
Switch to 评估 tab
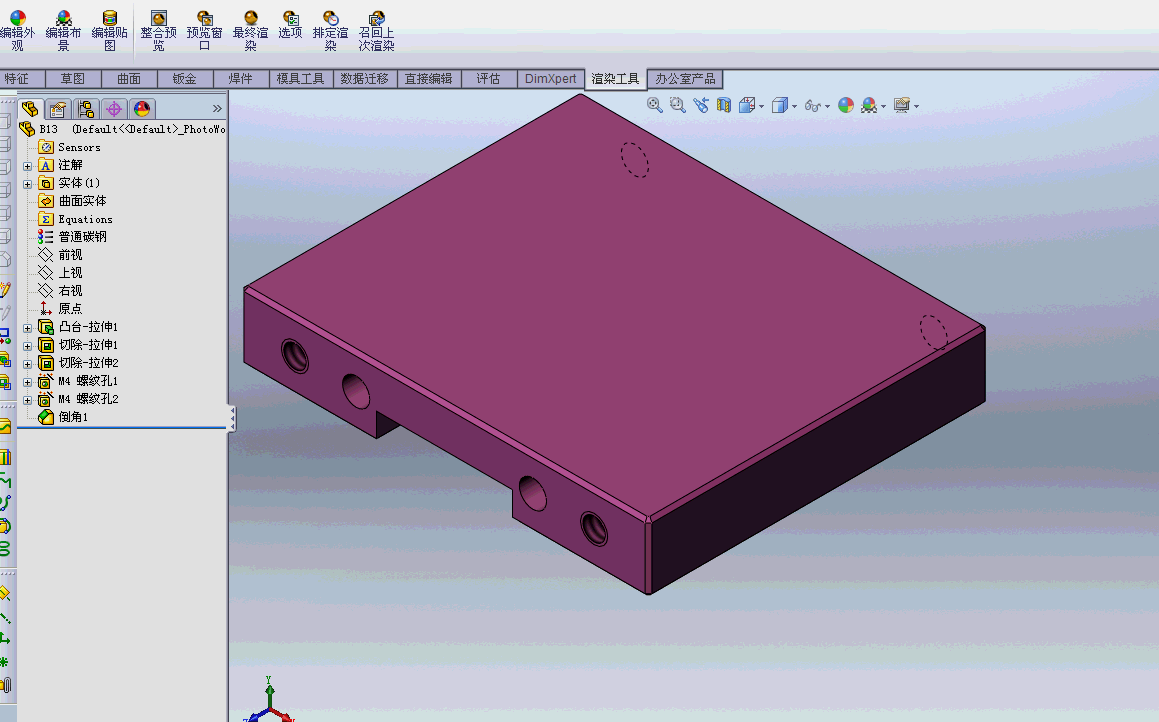click(x=489, y=78)
